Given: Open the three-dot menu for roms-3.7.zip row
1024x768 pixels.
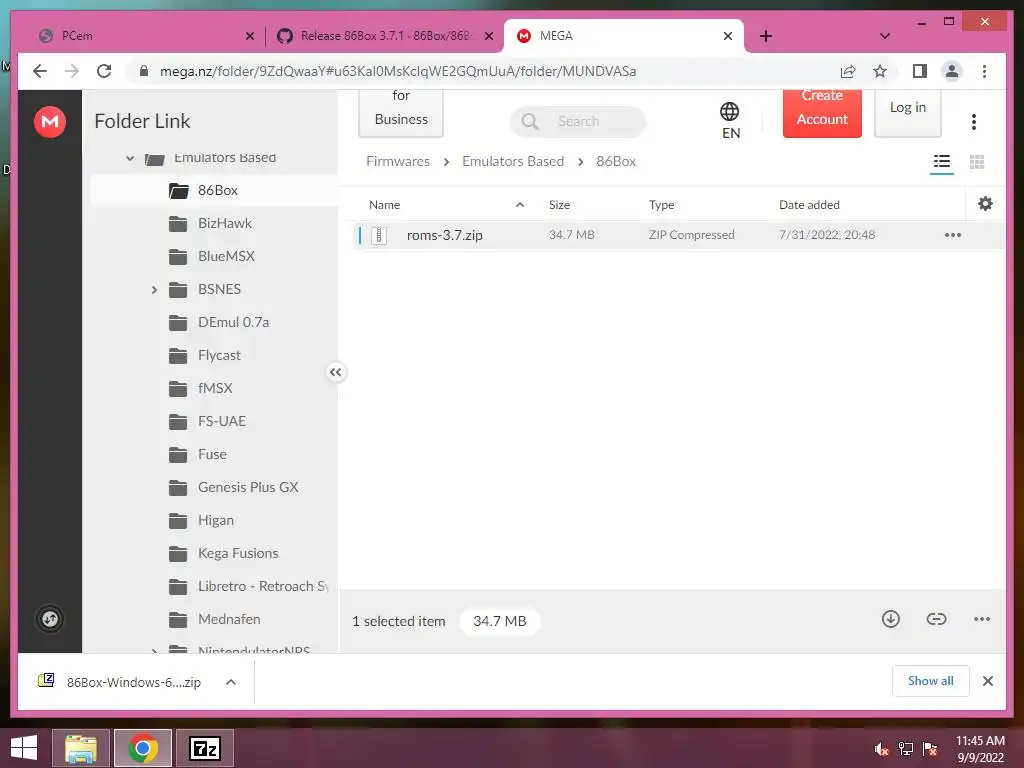Looking at the screenshot, I should [x=953, y=235].
